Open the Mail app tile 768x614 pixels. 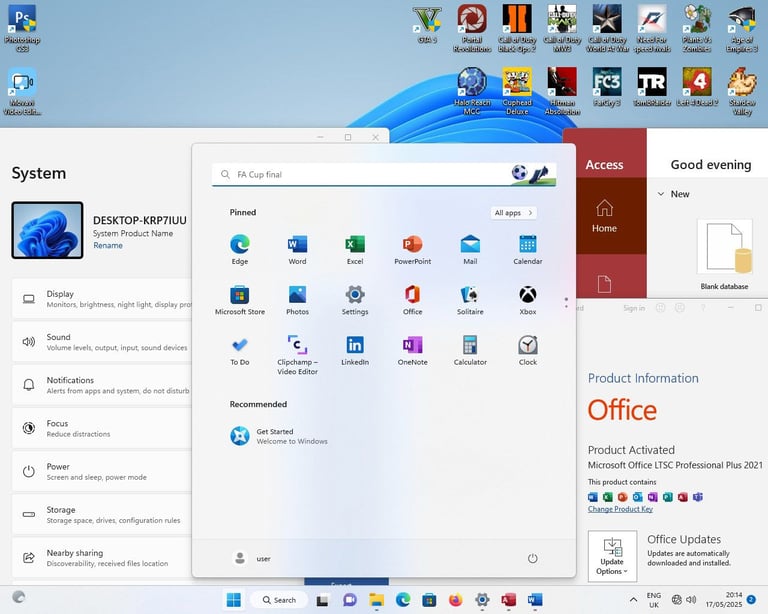pyautogui.click(x=470, y=250)
